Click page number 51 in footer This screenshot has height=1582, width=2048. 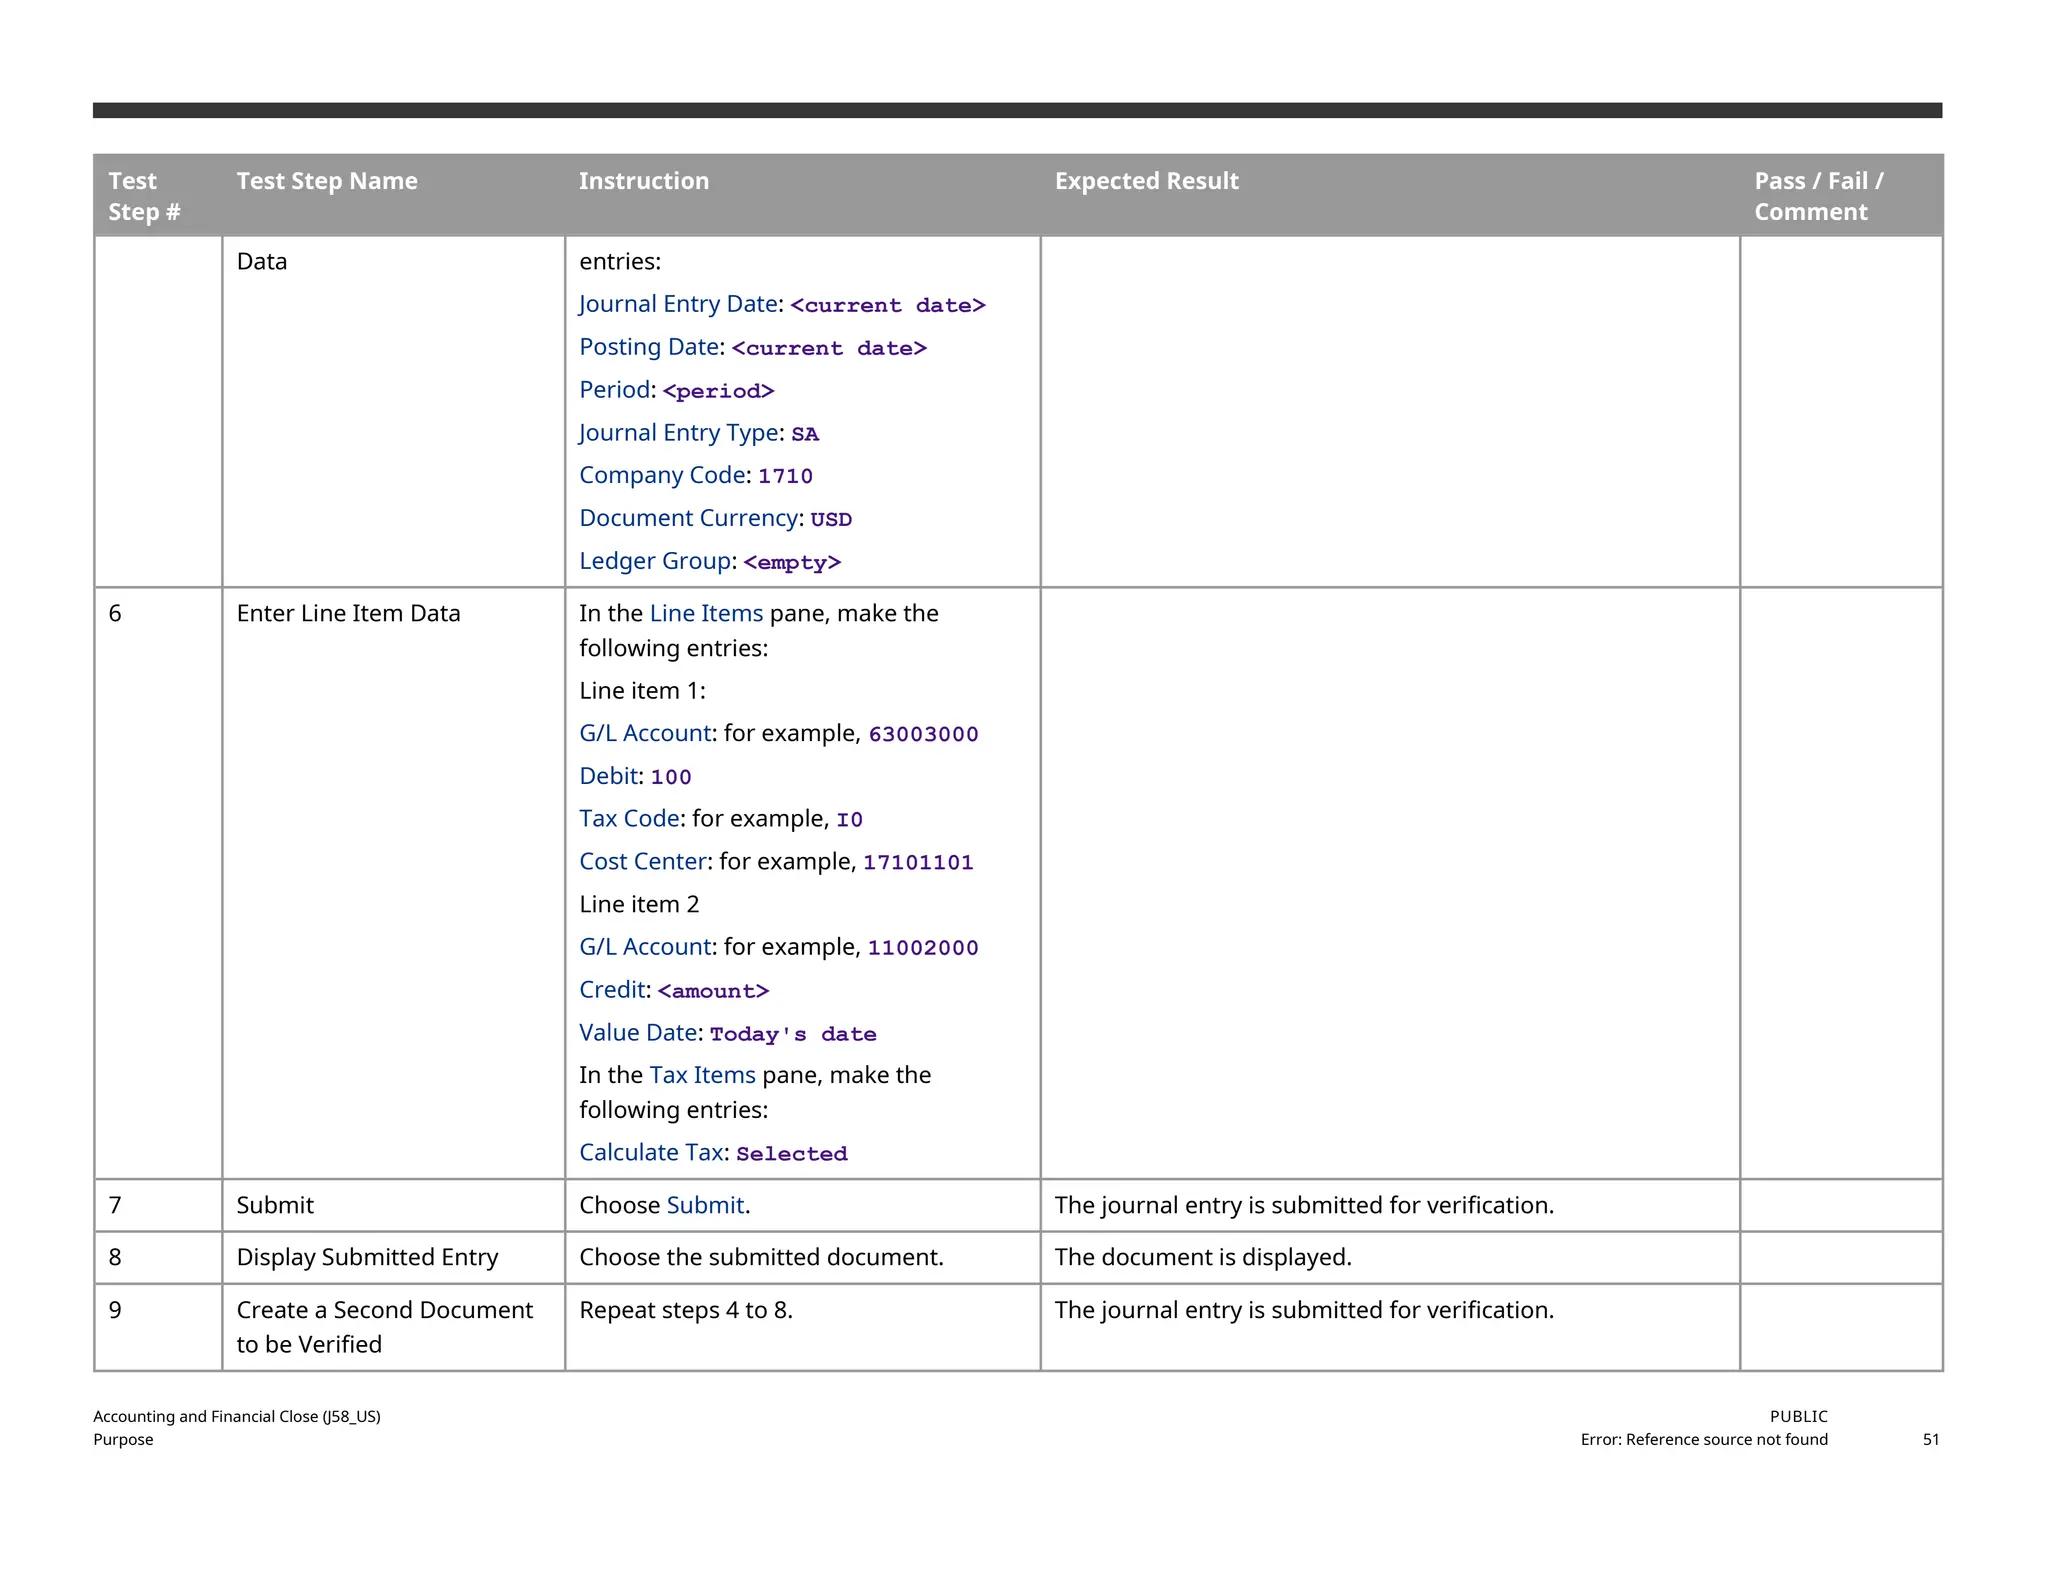[x=1930, y=1439]
